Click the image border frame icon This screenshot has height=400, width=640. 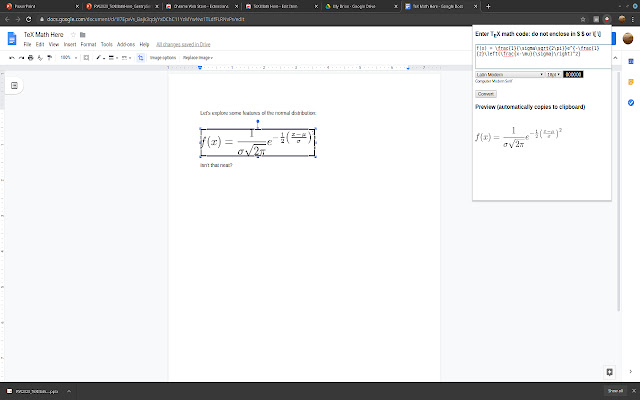click(86, 58)
